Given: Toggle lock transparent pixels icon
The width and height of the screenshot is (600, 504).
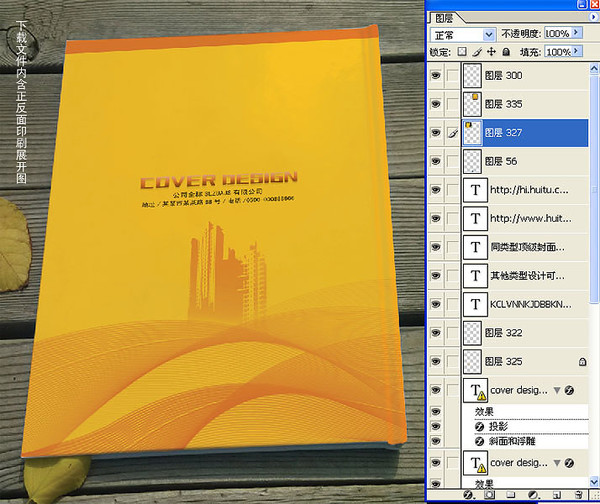Looking at the screenshot, I should 462,52.
